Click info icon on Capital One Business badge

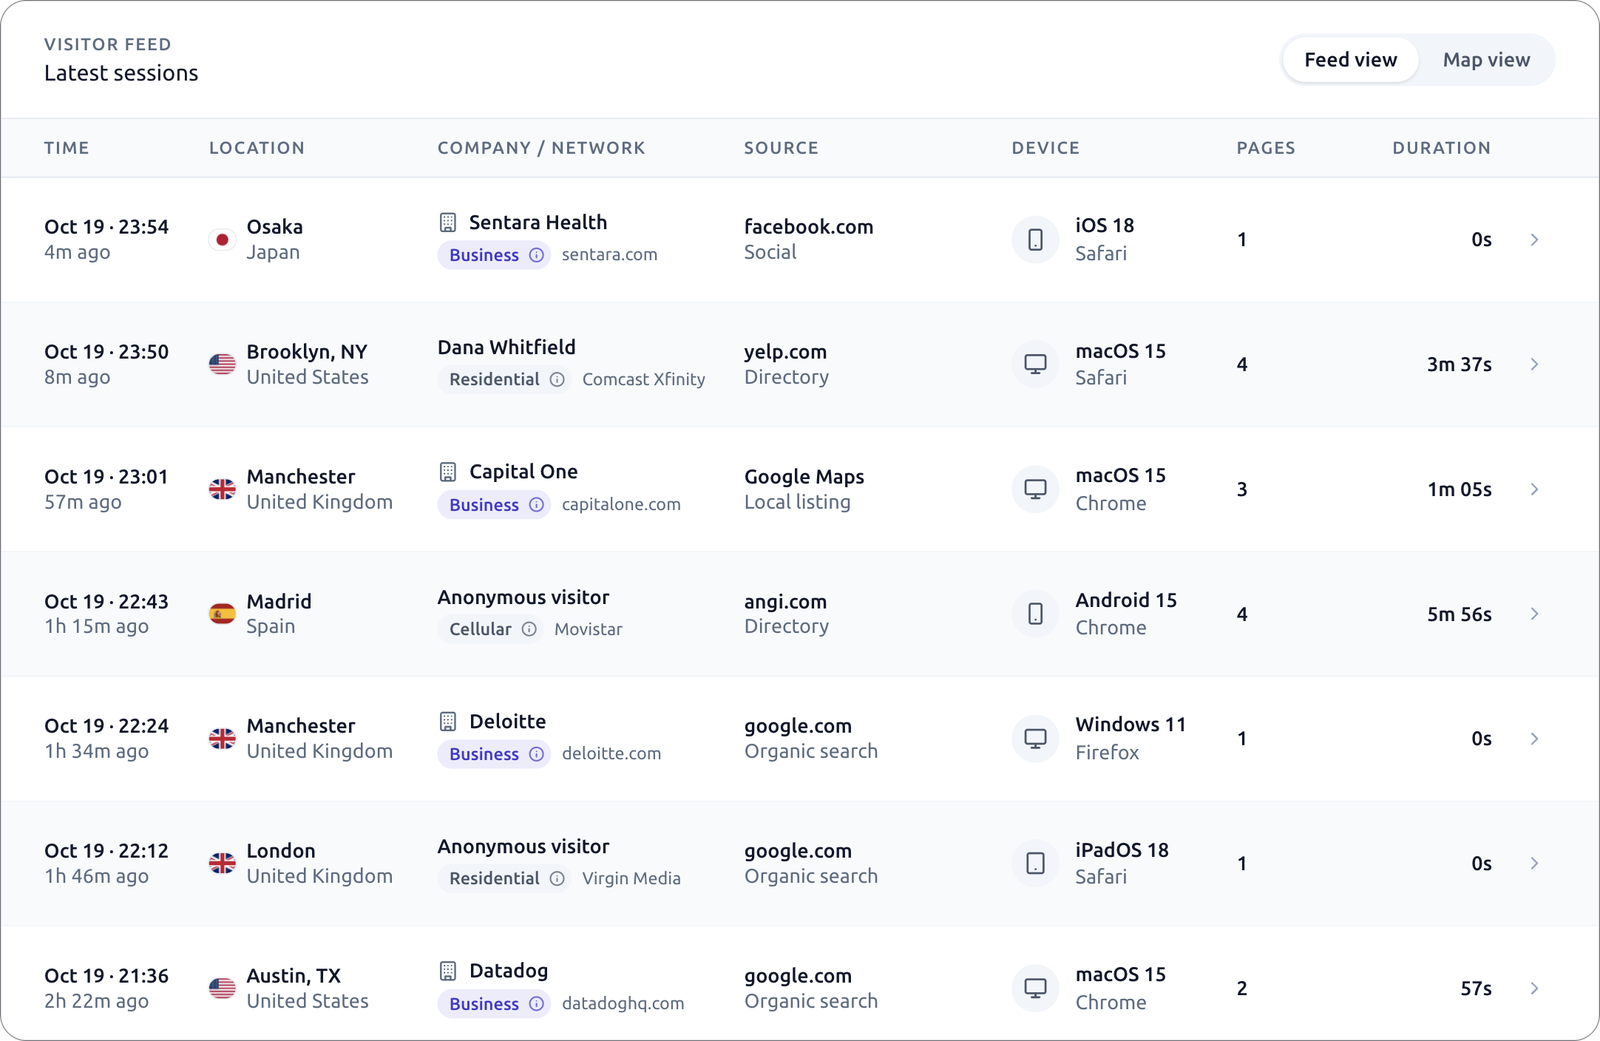[537, 505]
